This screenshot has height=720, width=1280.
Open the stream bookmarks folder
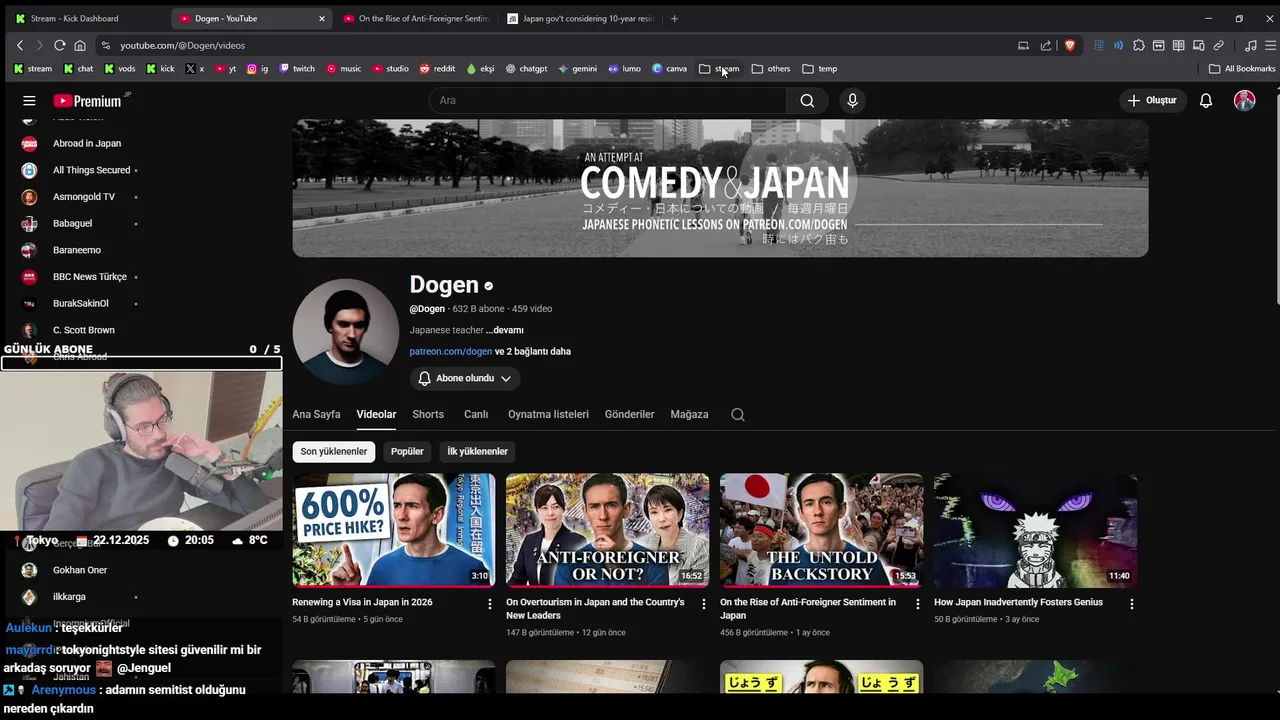tap(719, 69)
